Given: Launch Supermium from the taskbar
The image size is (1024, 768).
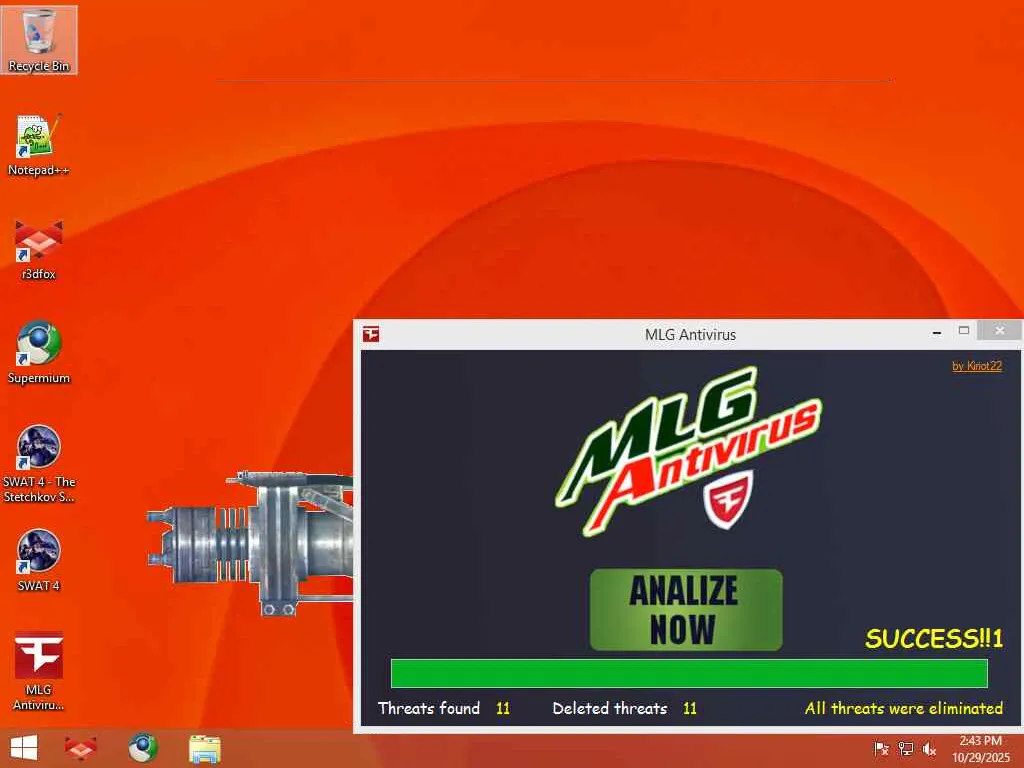Looking at the screenshot, I should pyautogui.click(x=143, y=748).
